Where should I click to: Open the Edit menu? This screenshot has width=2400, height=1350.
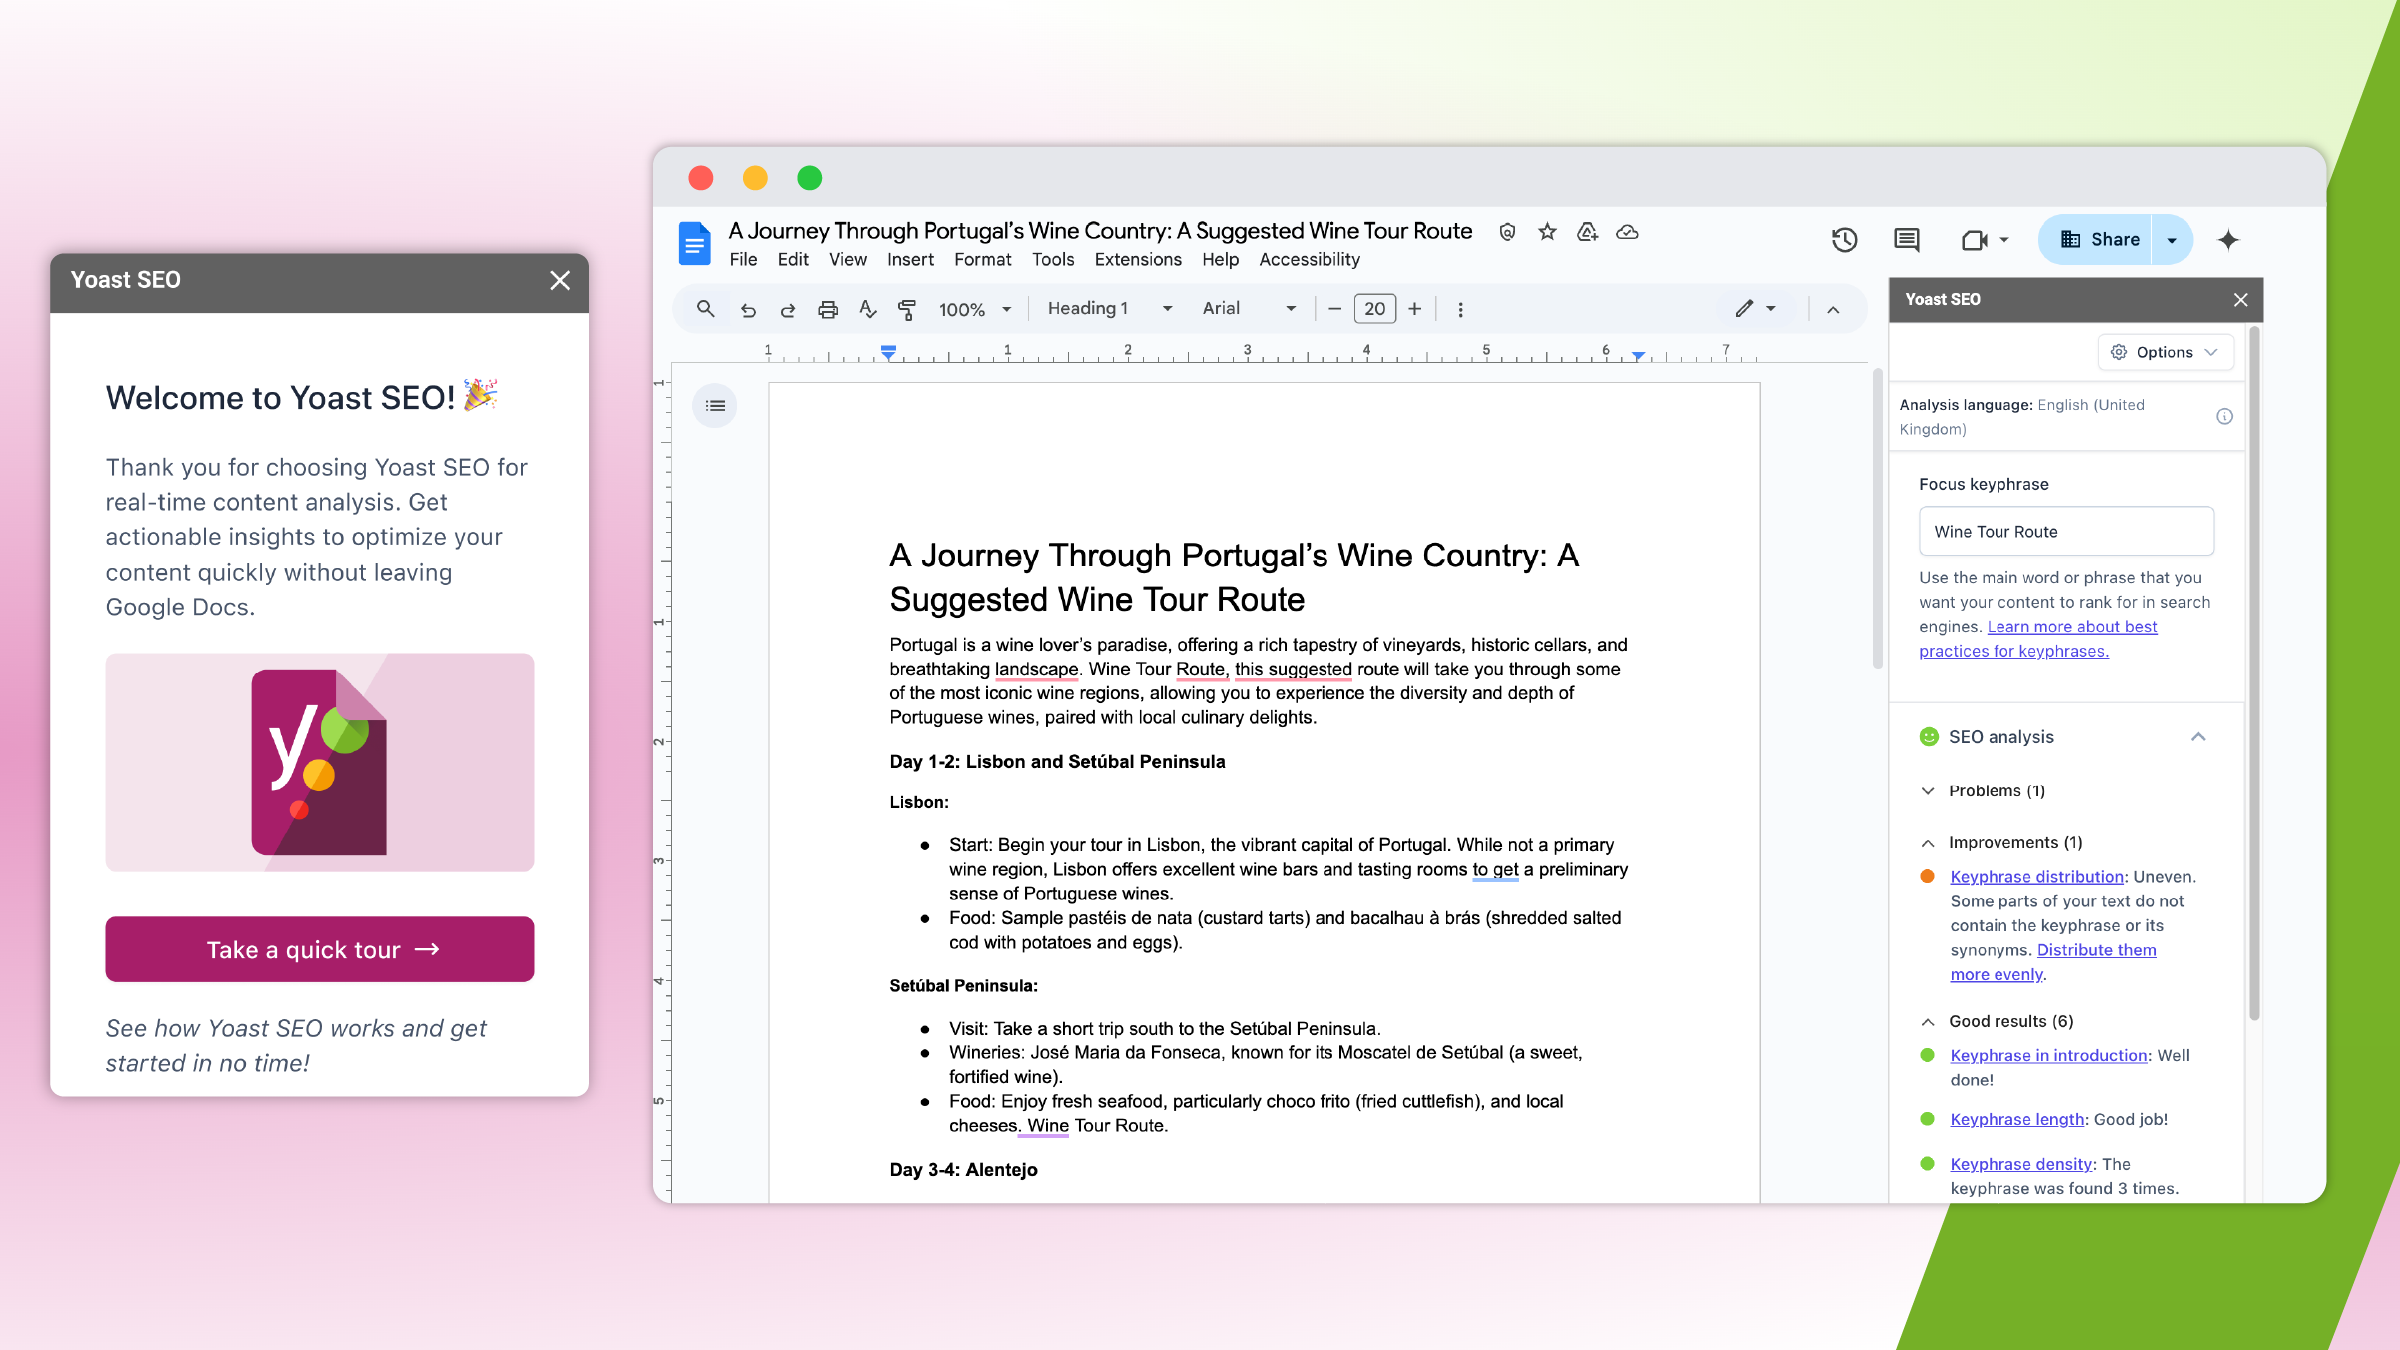point(793,260)
